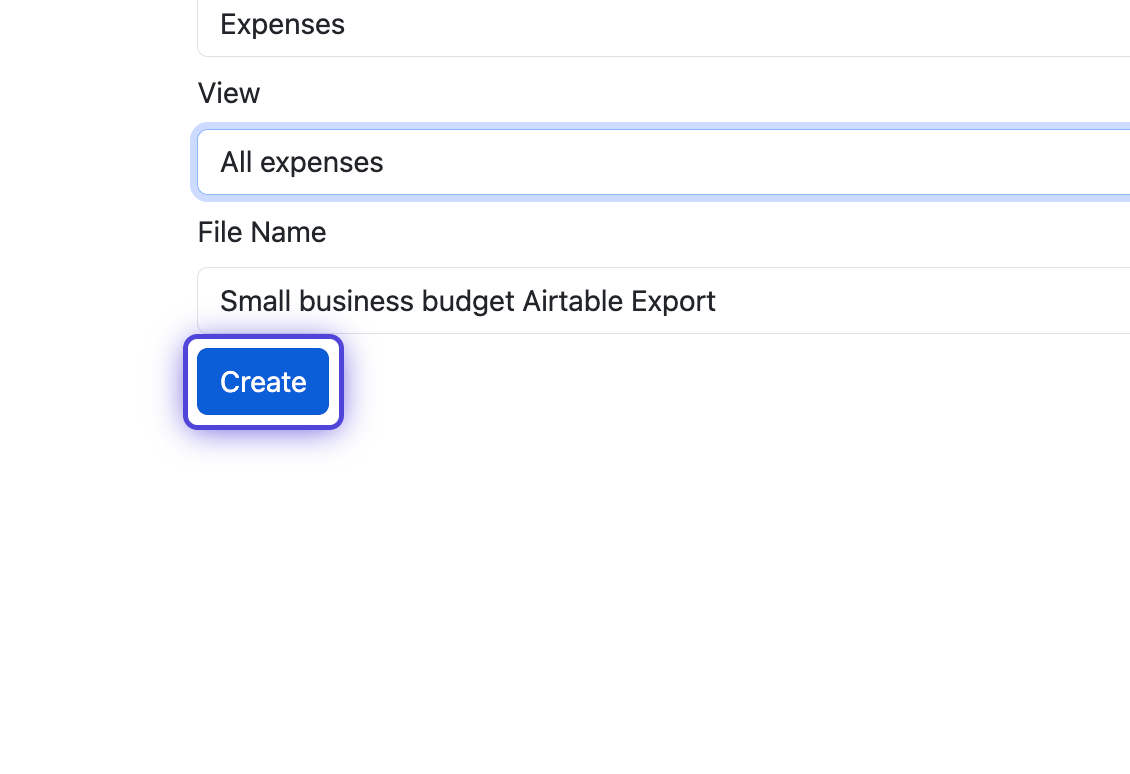Submit the form with the Create button
1130x774 pixels.
263,381
